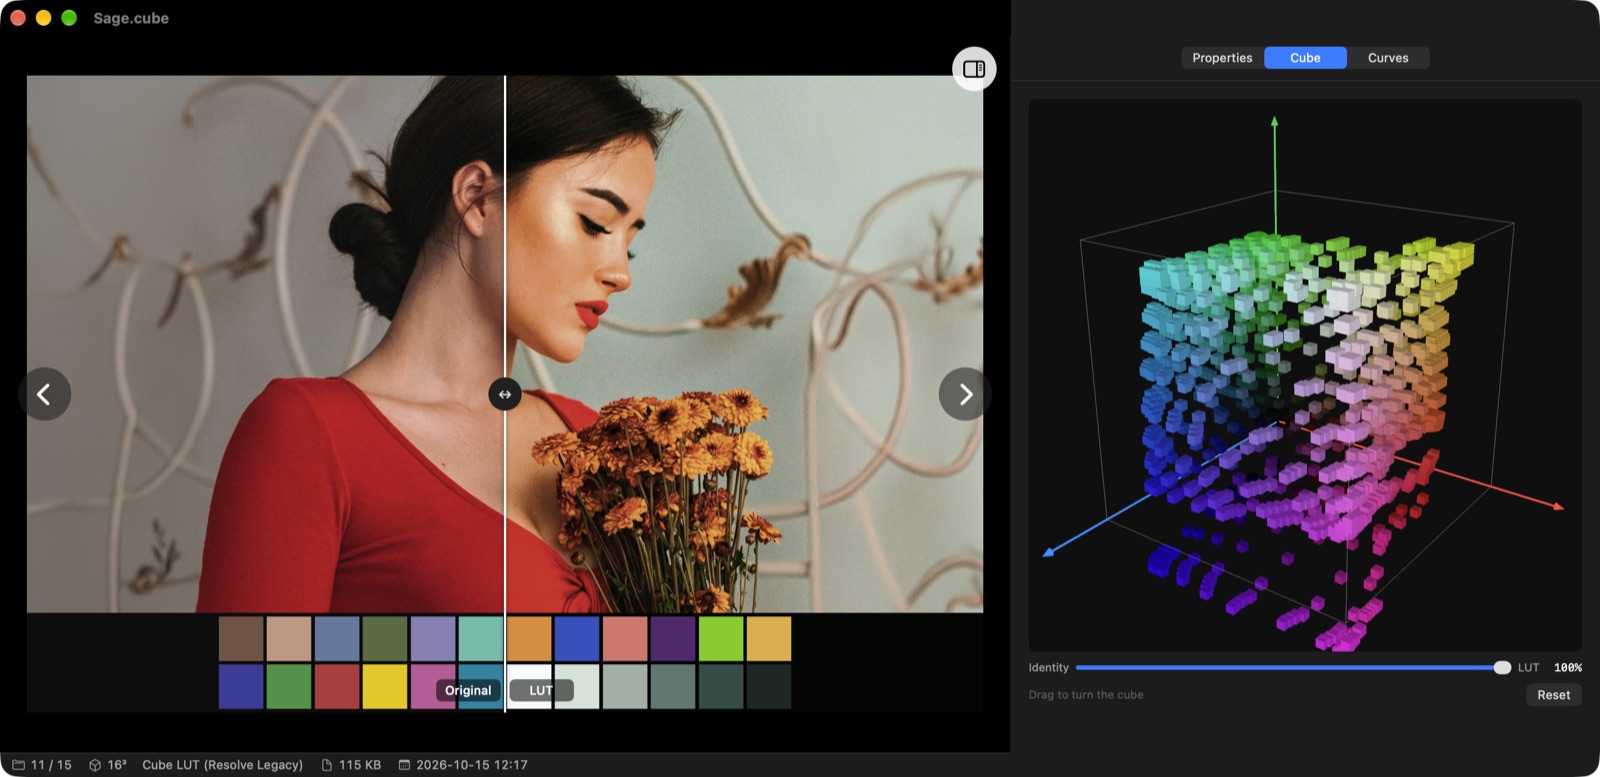Click the 16³ cube size text
Image resolution: width=1600 pixels, height=777 pixels.
pyautogui.click(x=117, y=765)
